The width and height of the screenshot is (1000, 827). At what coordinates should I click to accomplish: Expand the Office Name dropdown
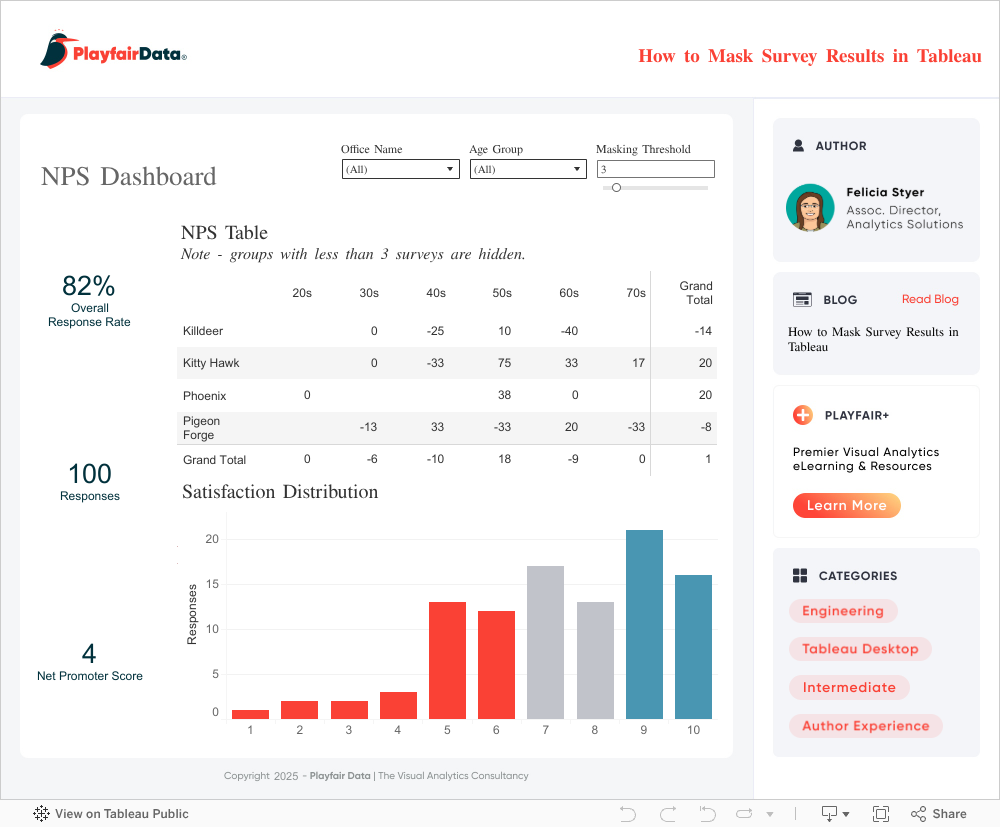[x=401, y=170]
